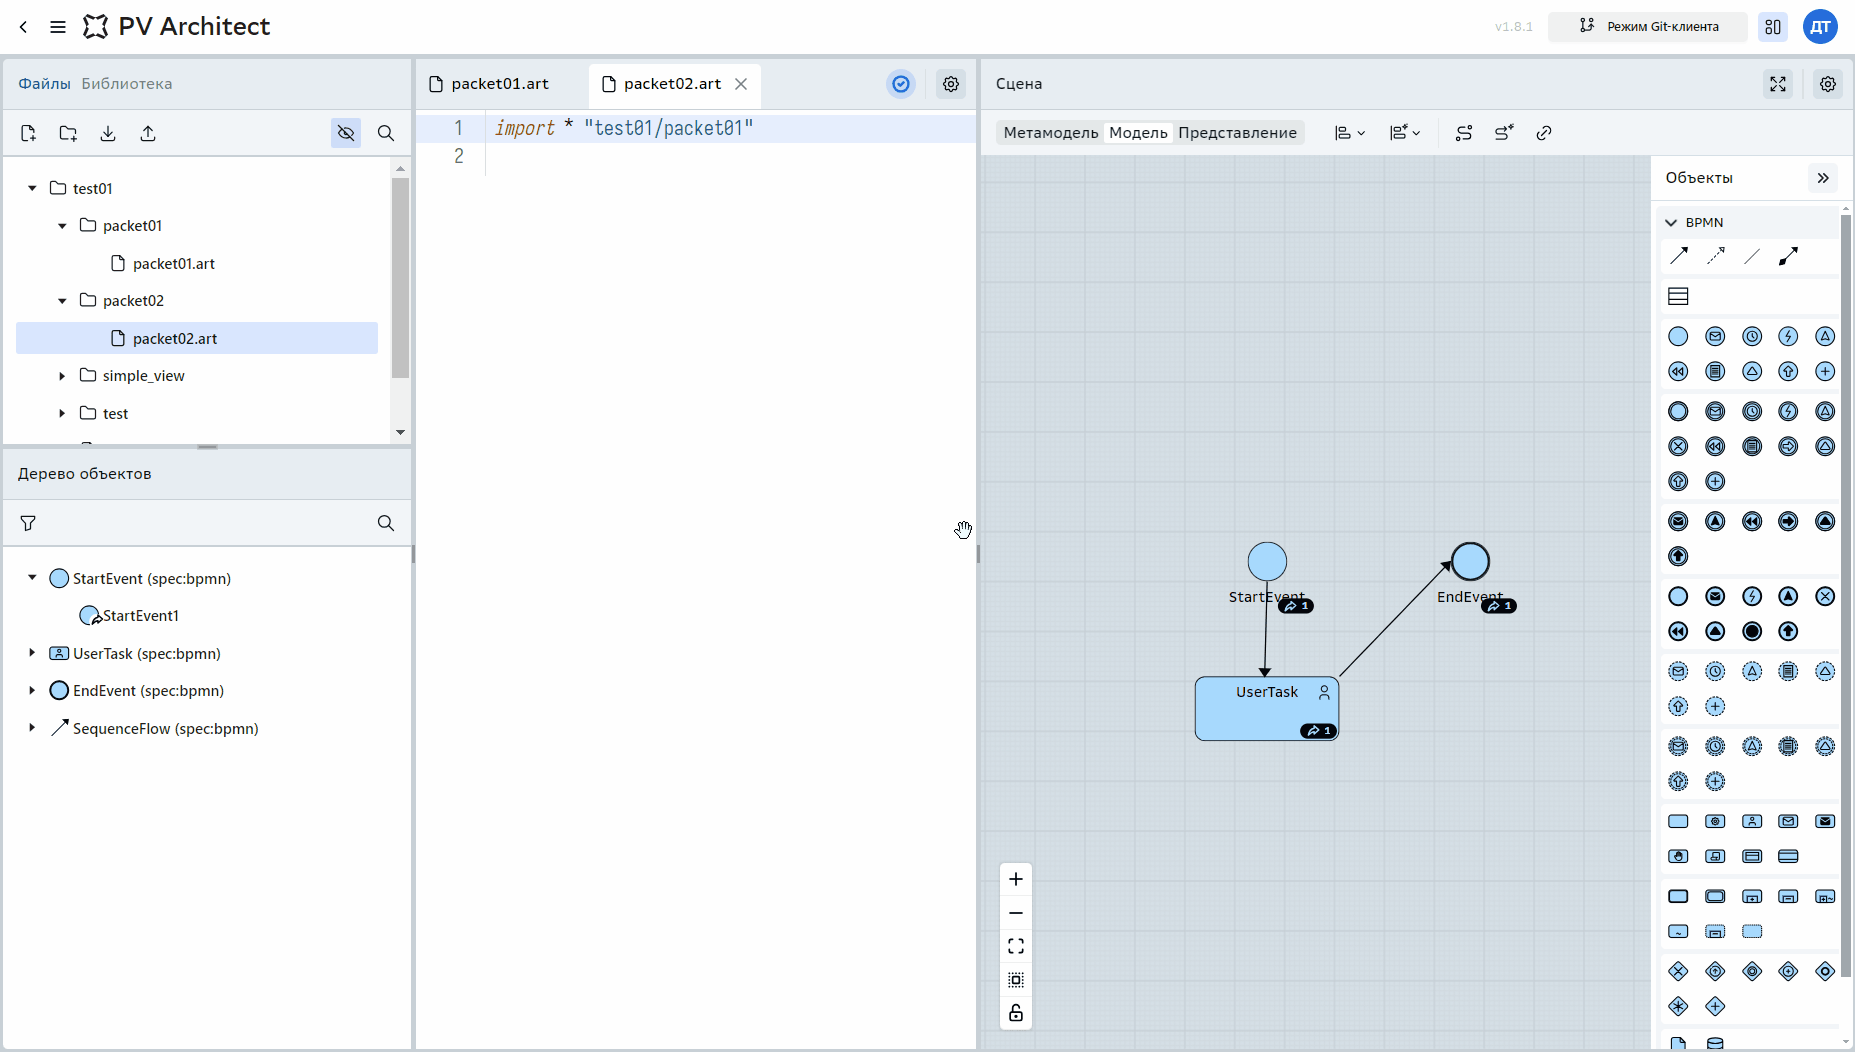
Task: Pick the exclusive gateway diamond with X
Action: tap(1679, 971)
